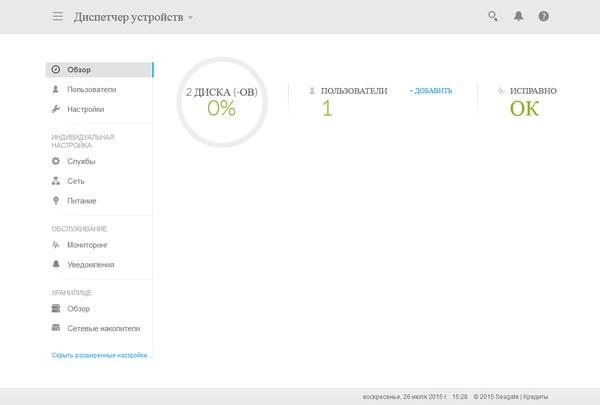Open Мониторинг page
This screenshot has height=405, width=600.
[87, 245]
